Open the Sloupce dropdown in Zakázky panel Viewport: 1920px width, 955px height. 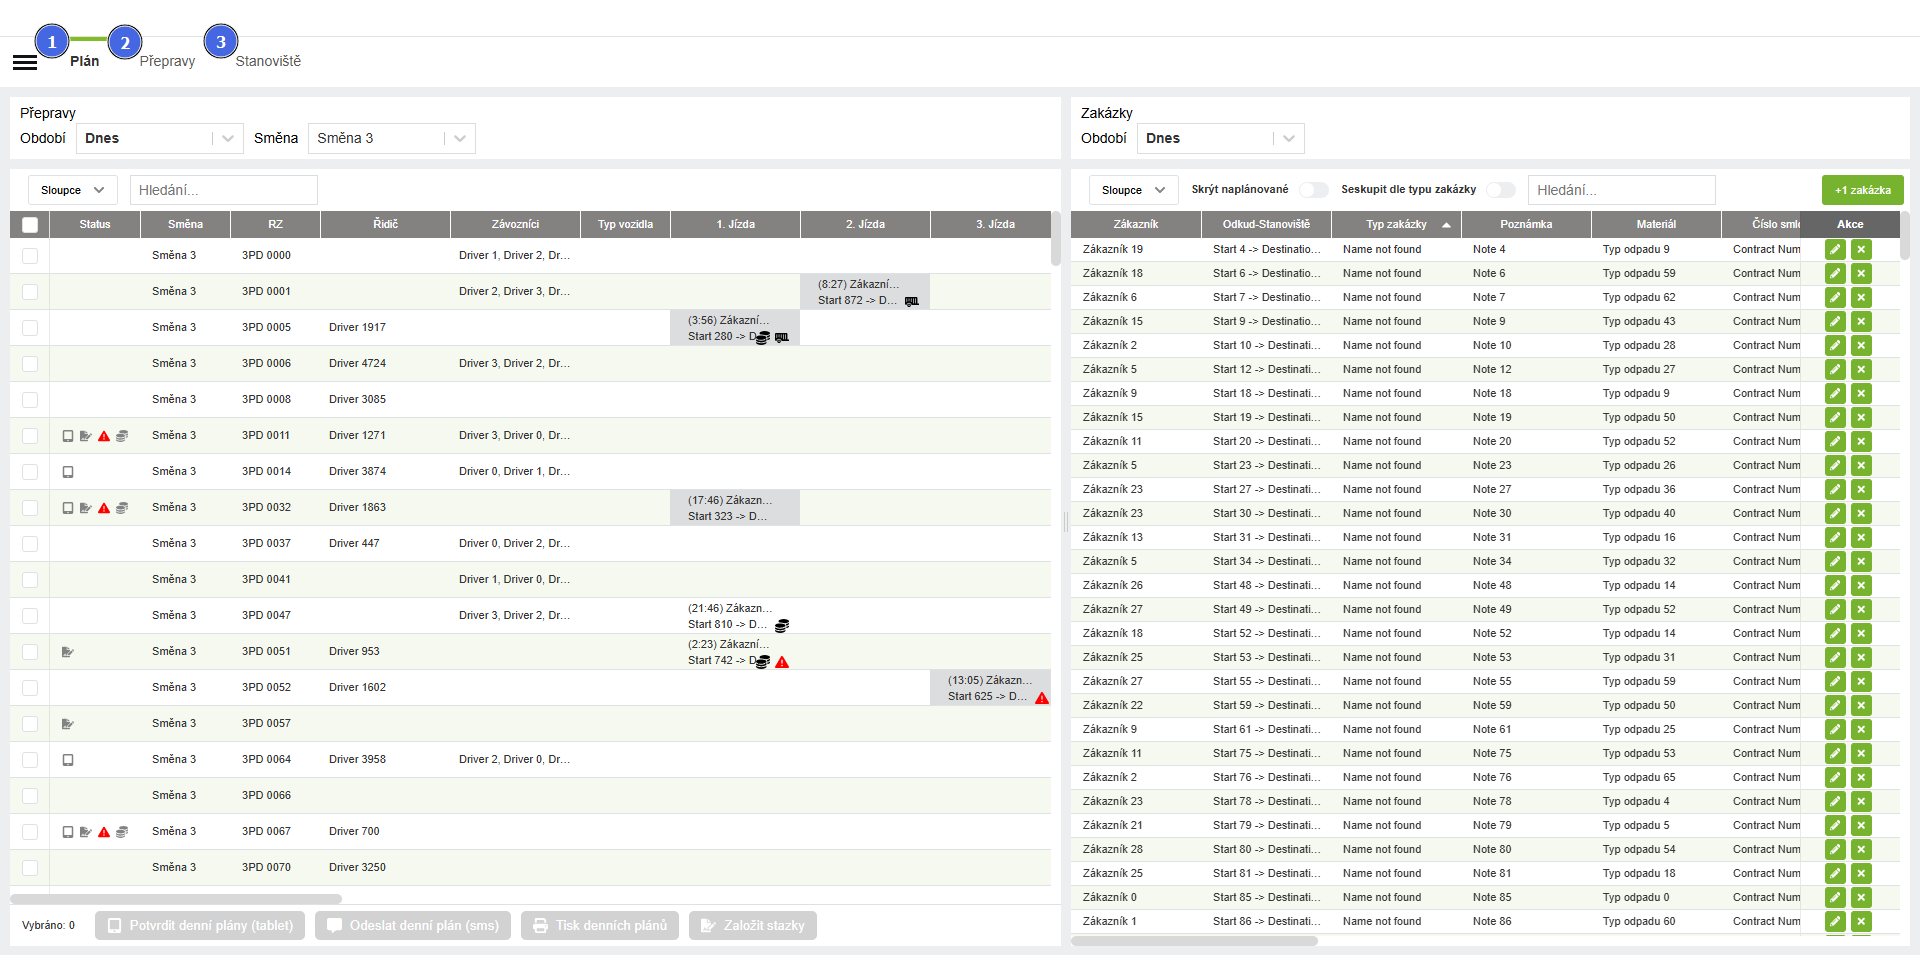point(1134,190)
